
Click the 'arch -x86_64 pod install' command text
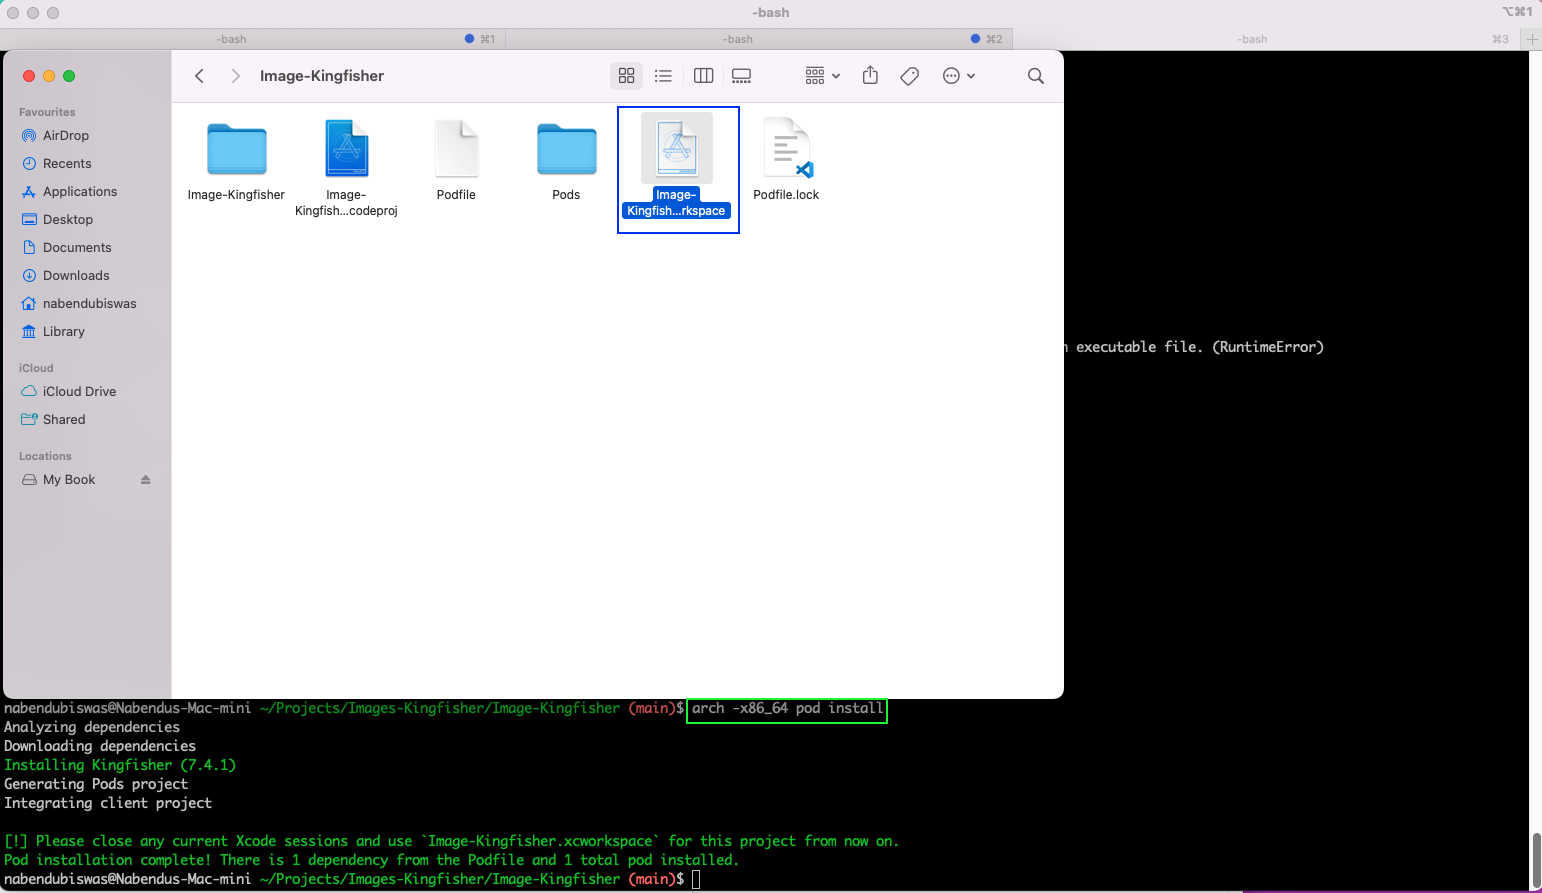tap(788, 708)
